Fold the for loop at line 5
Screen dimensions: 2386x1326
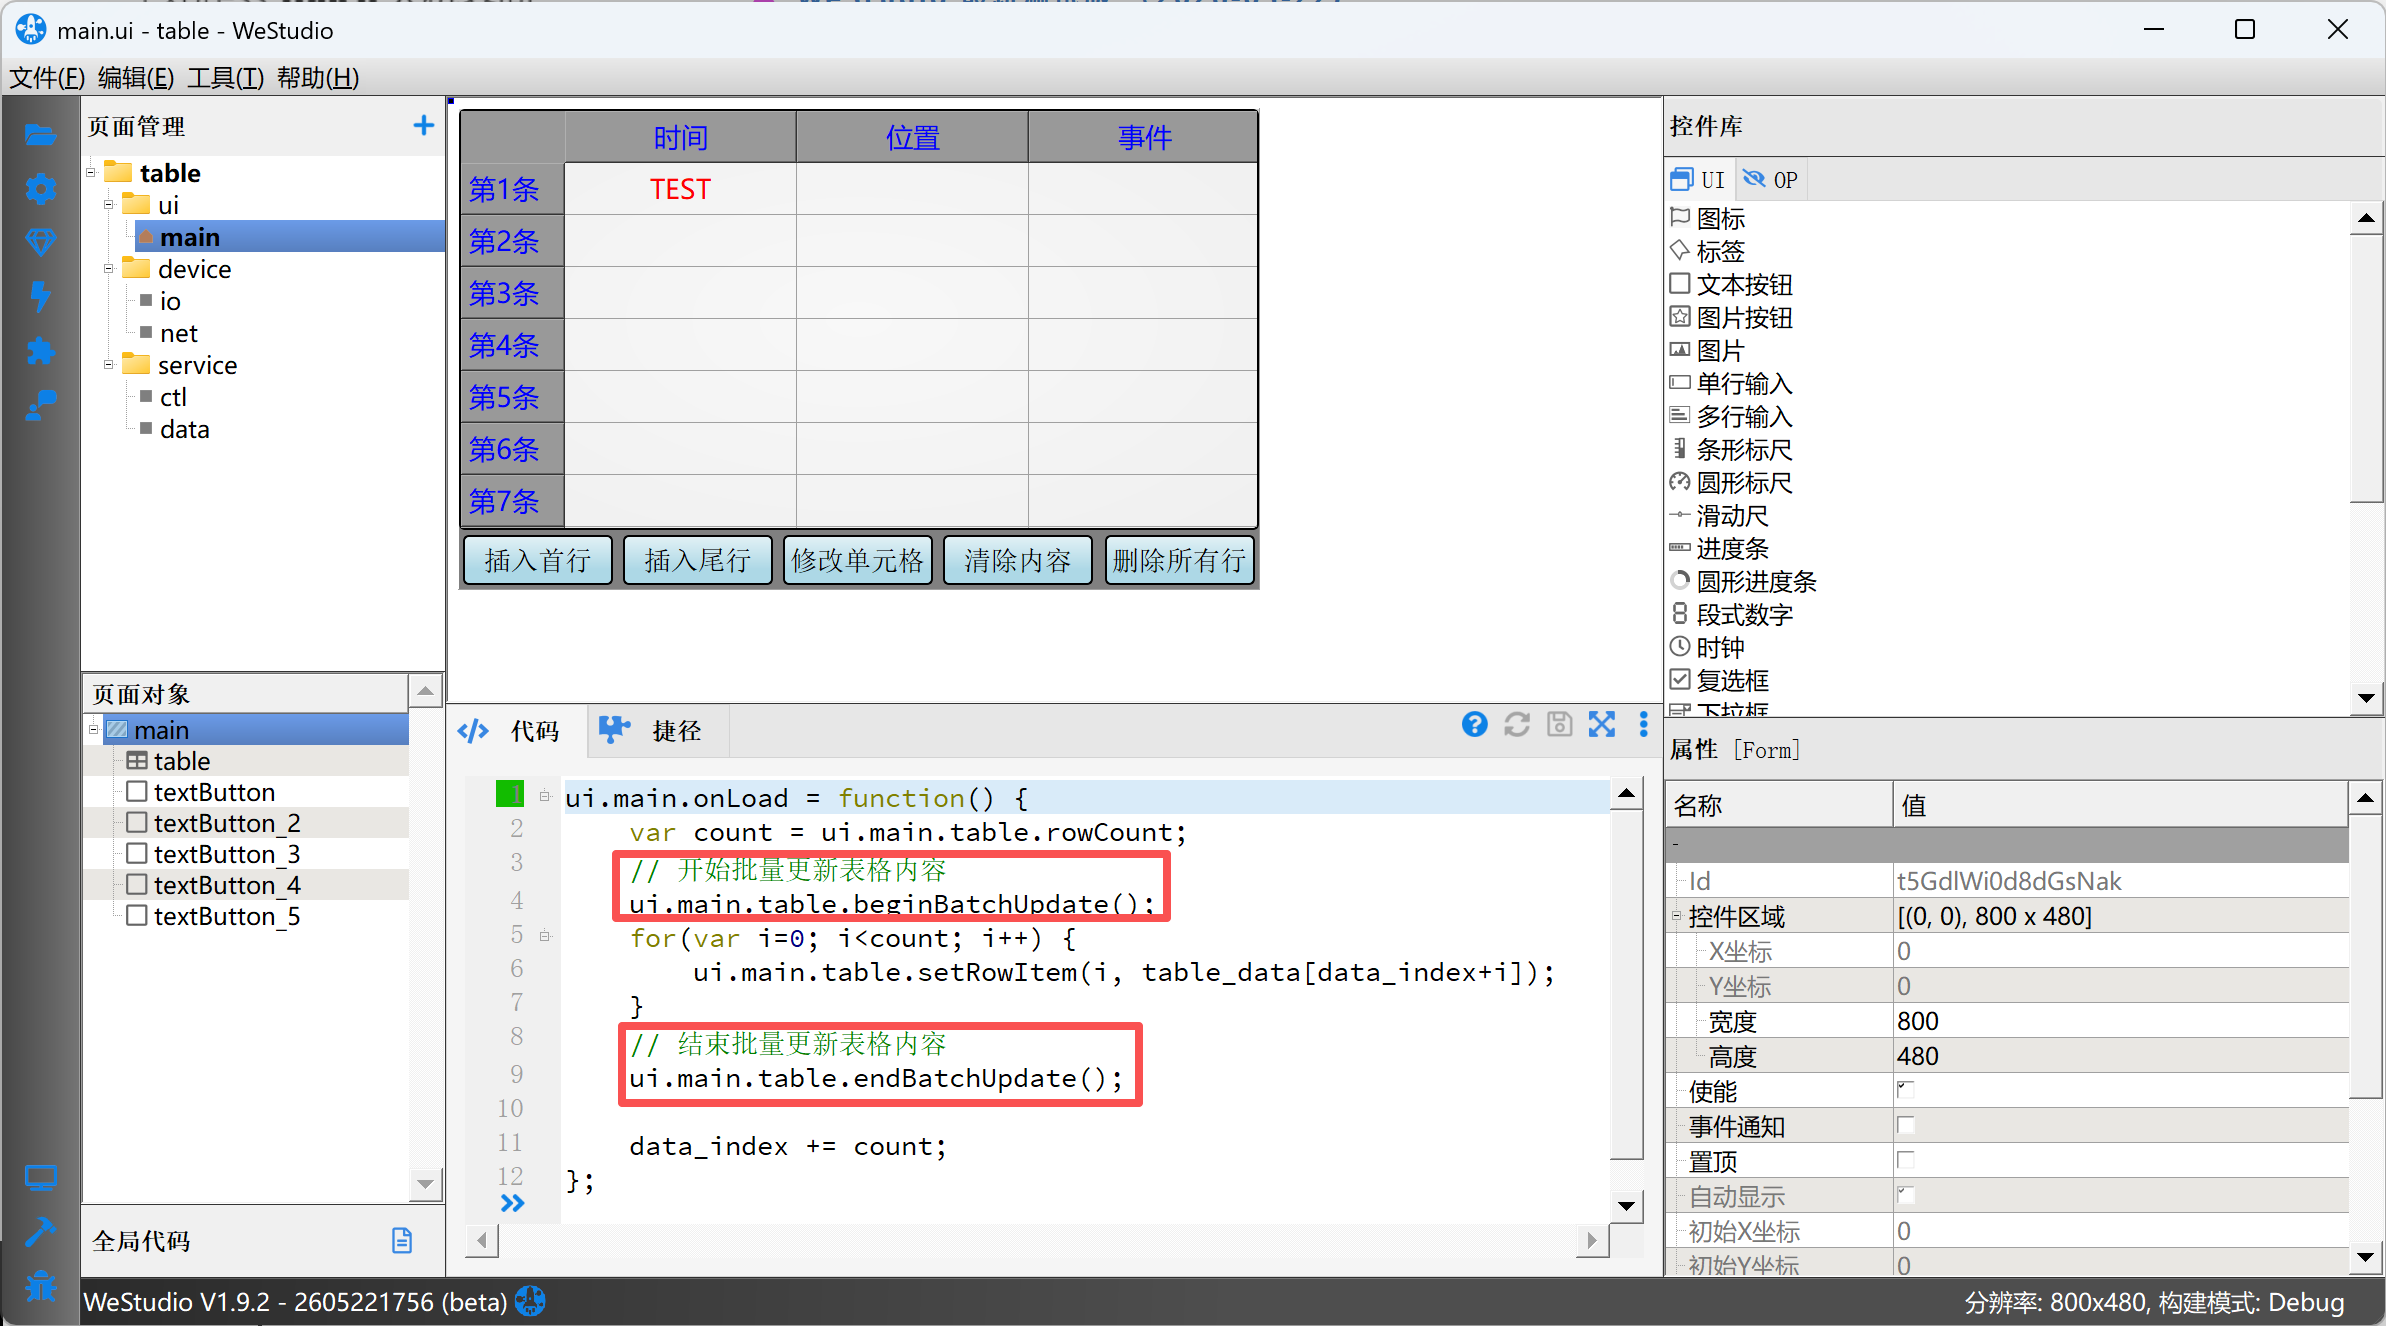[545, 936]
